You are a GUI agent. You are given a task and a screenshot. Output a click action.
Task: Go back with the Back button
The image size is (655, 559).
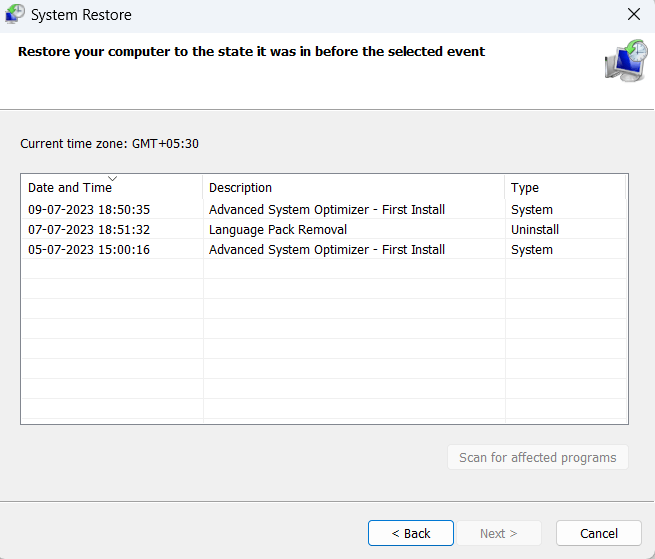coord(411,533)
